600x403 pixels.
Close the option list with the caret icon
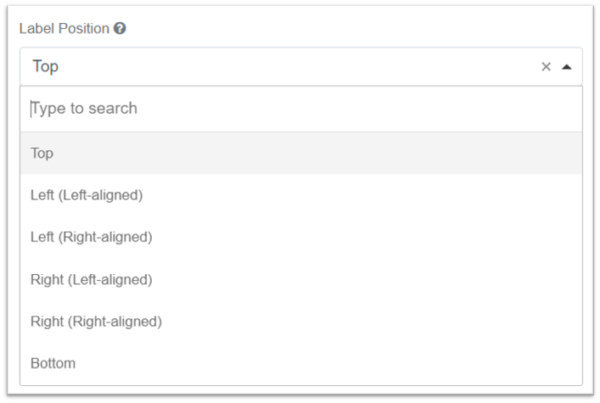[x=566, y=67]
